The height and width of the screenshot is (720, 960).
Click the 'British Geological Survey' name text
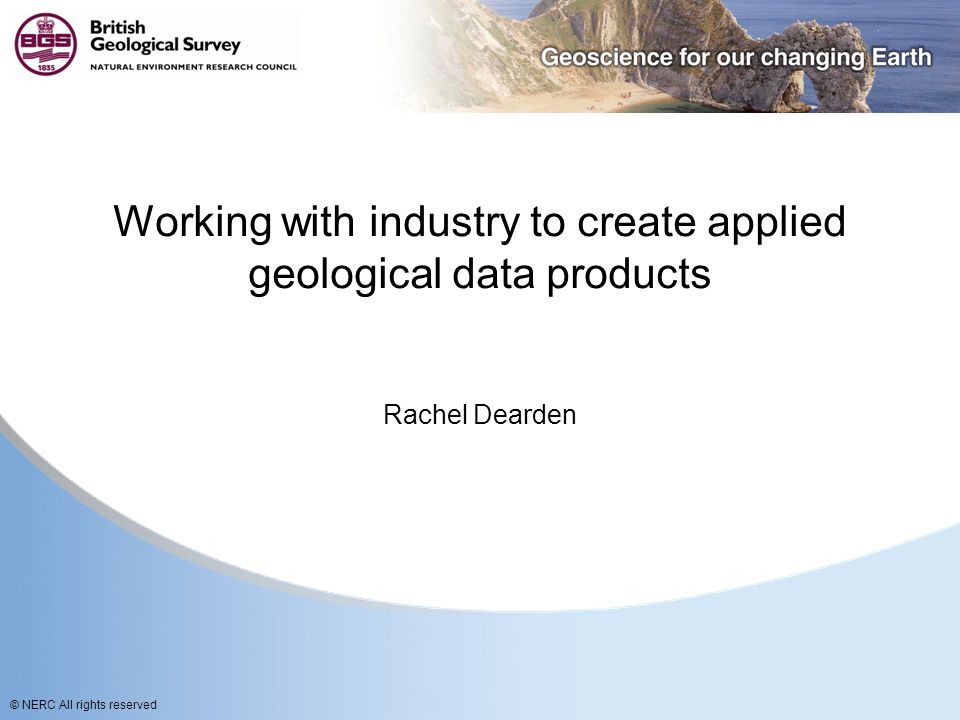point(165,37)
